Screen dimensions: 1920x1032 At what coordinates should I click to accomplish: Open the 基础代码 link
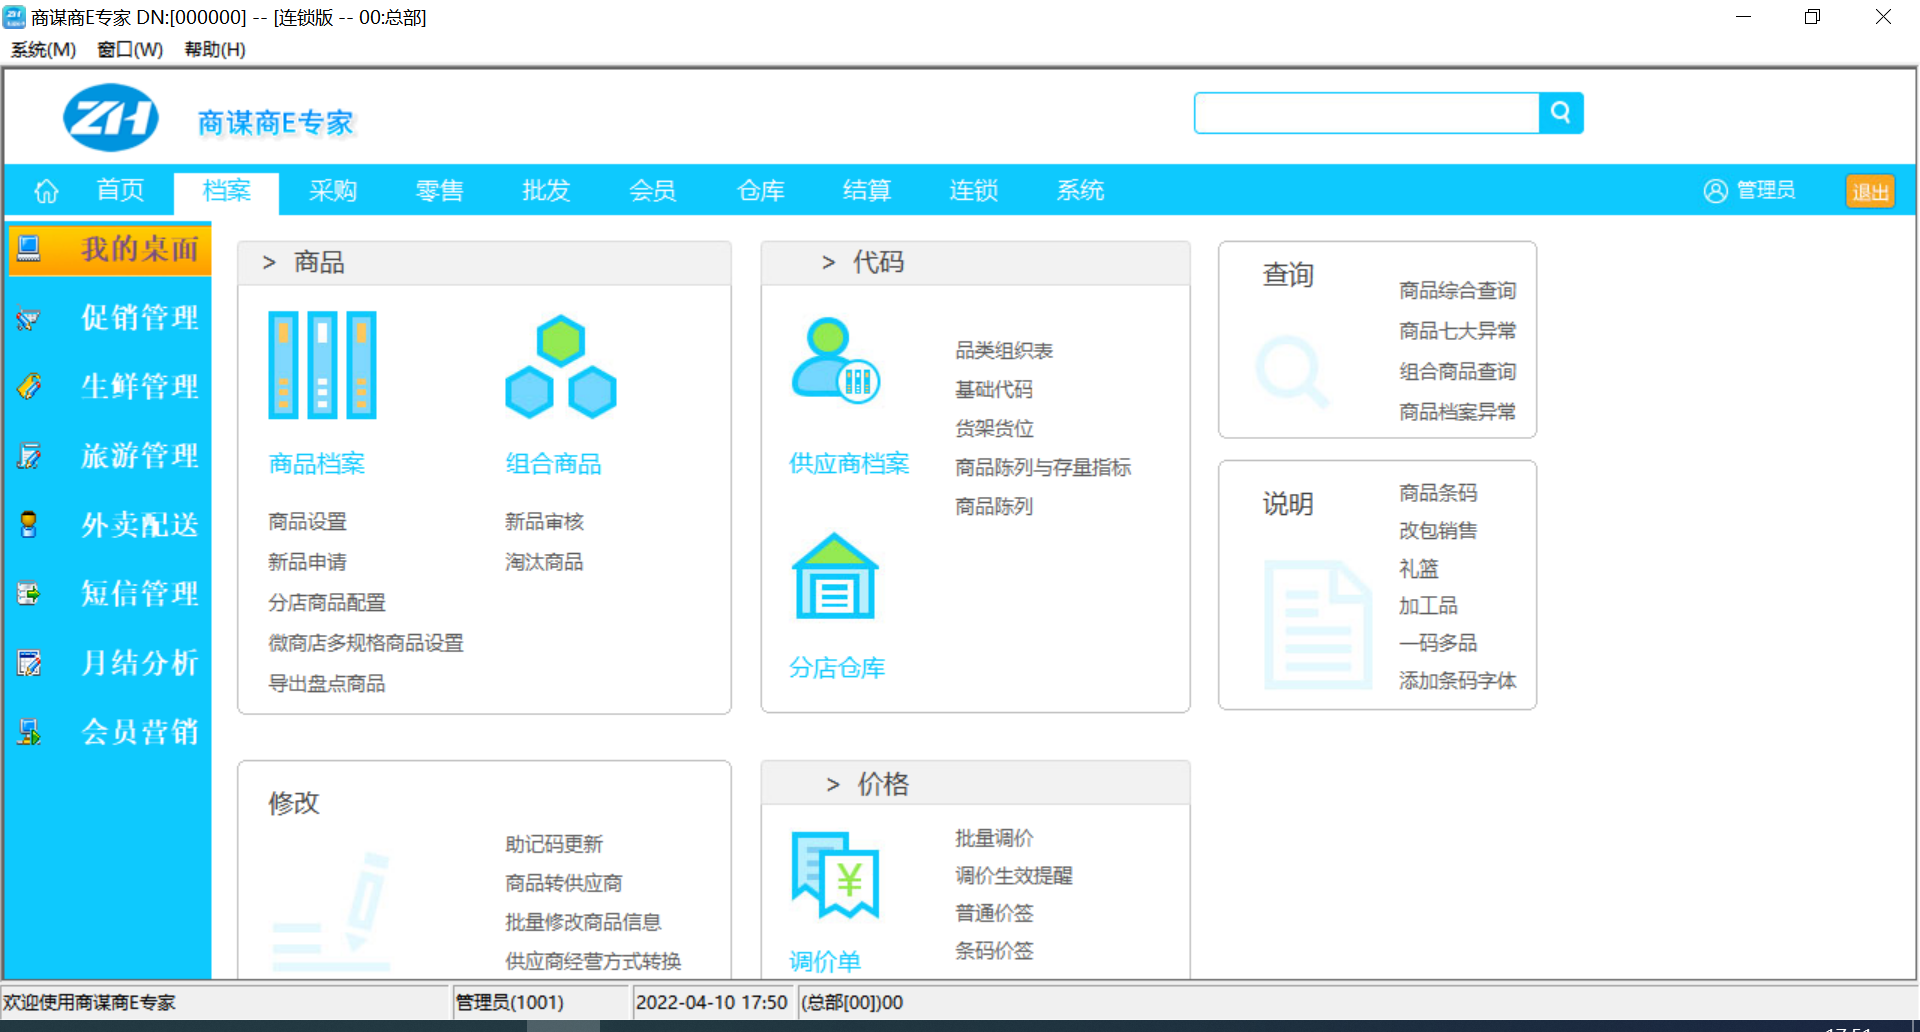pos(994,390)
